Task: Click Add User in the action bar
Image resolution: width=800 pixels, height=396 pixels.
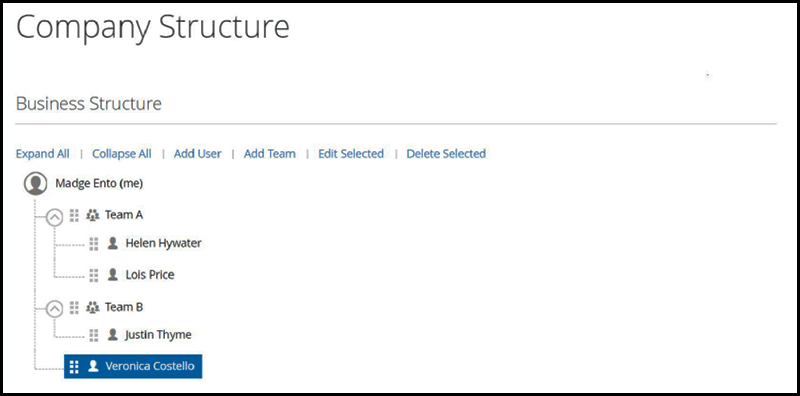Action: tap(197, 154)
